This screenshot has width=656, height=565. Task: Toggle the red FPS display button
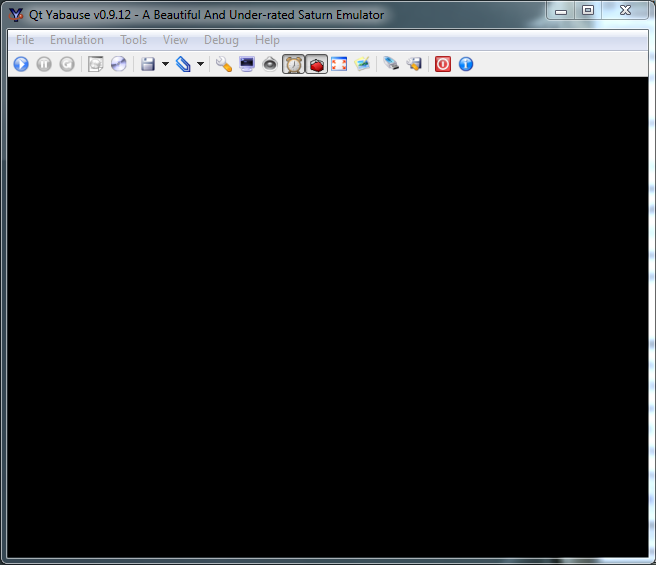coord(316,64)
